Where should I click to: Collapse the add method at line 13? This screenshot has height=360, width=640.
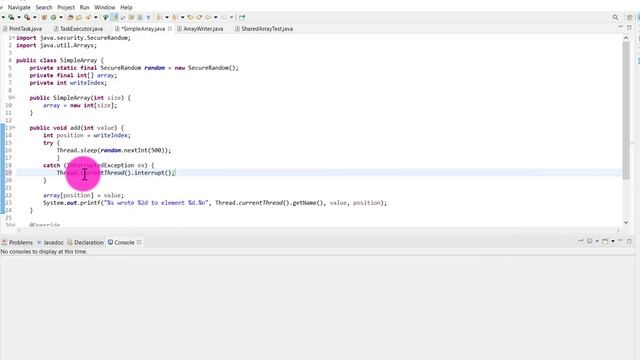(x=13, y=128)
